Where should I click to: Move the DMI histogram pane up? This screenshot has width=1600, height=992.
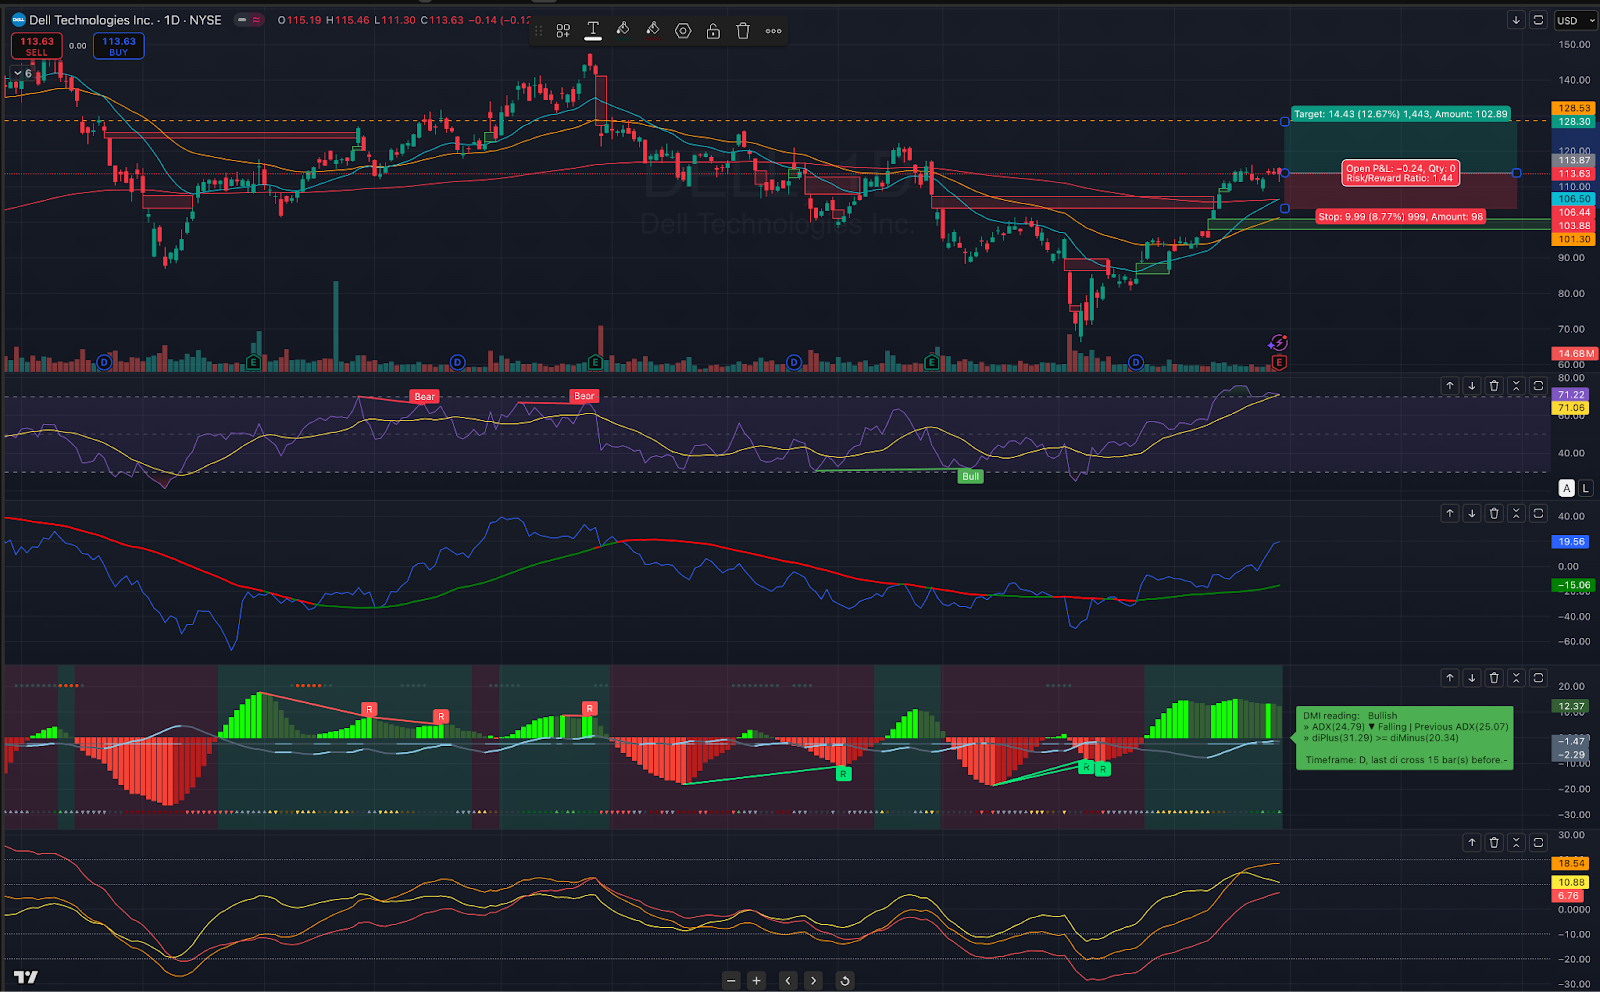[1450, 678]
